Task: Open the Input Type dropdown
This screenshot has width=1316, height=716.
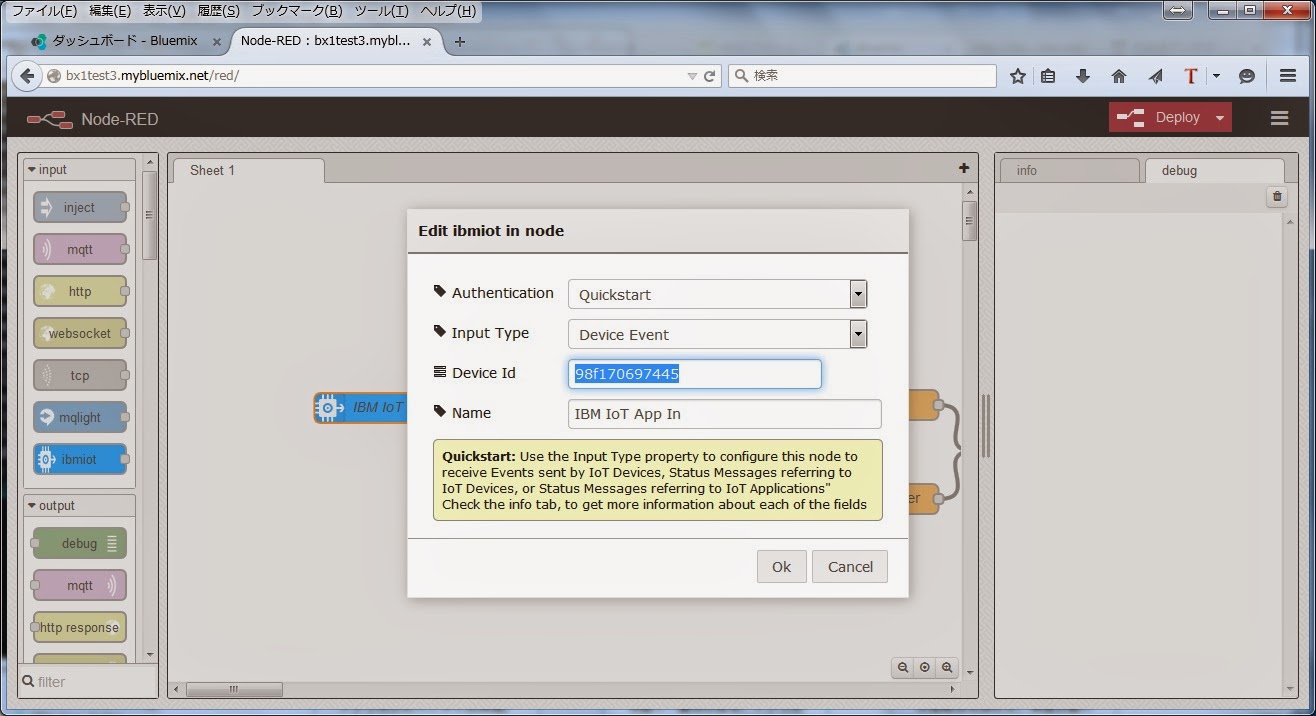Action: click(x=858, y=334)
